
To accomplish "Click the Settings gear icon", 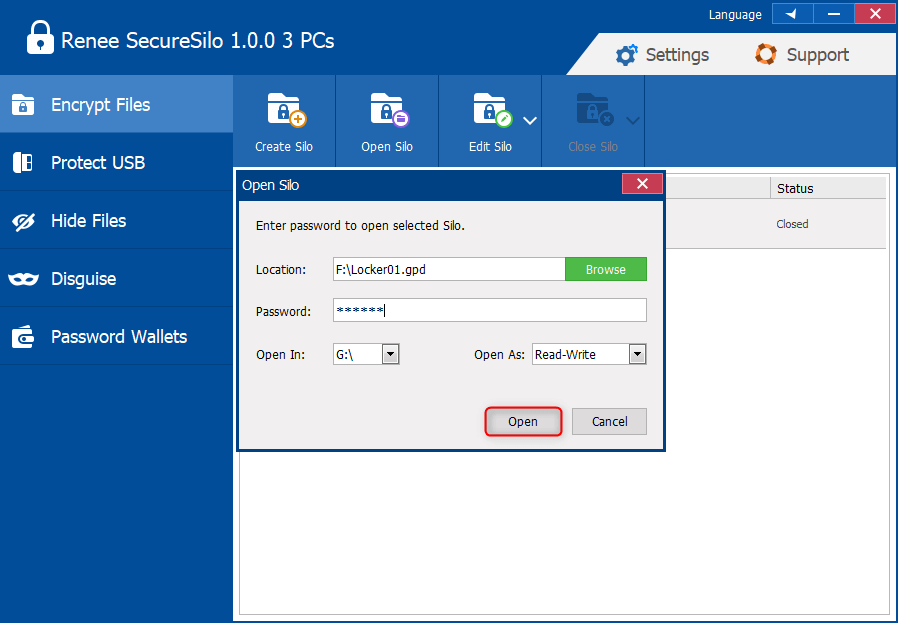I will click(626, 55).
